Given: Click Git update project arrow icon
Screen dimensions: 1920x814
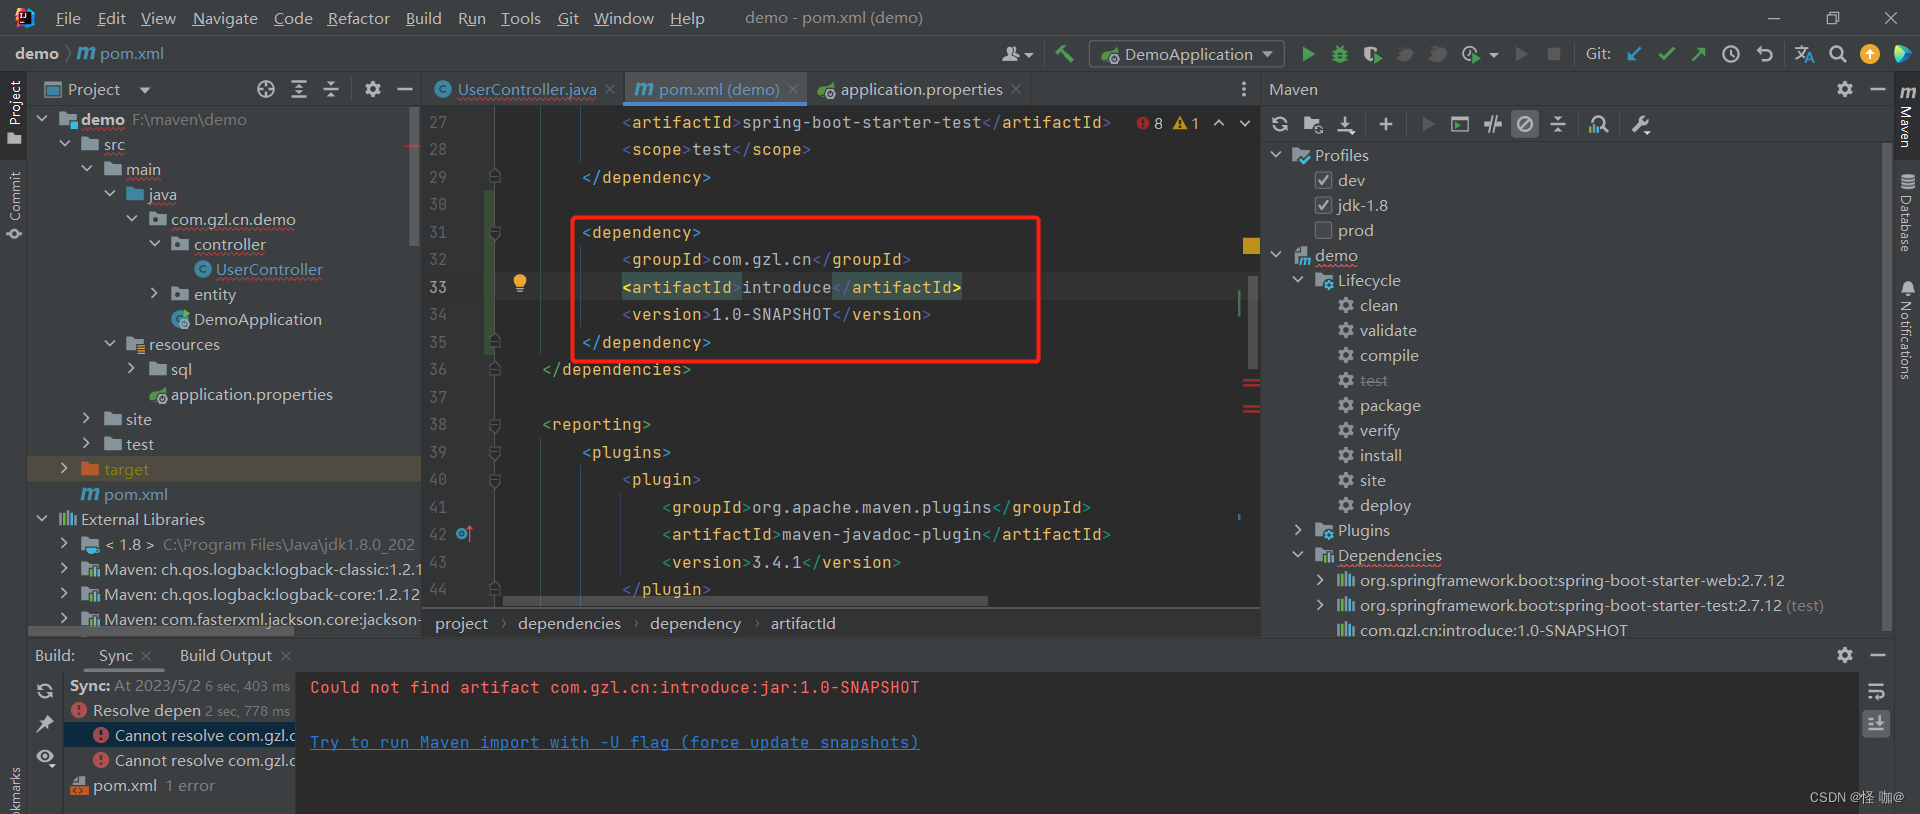Looking at the screenshot, I should tap(1634, 54).
